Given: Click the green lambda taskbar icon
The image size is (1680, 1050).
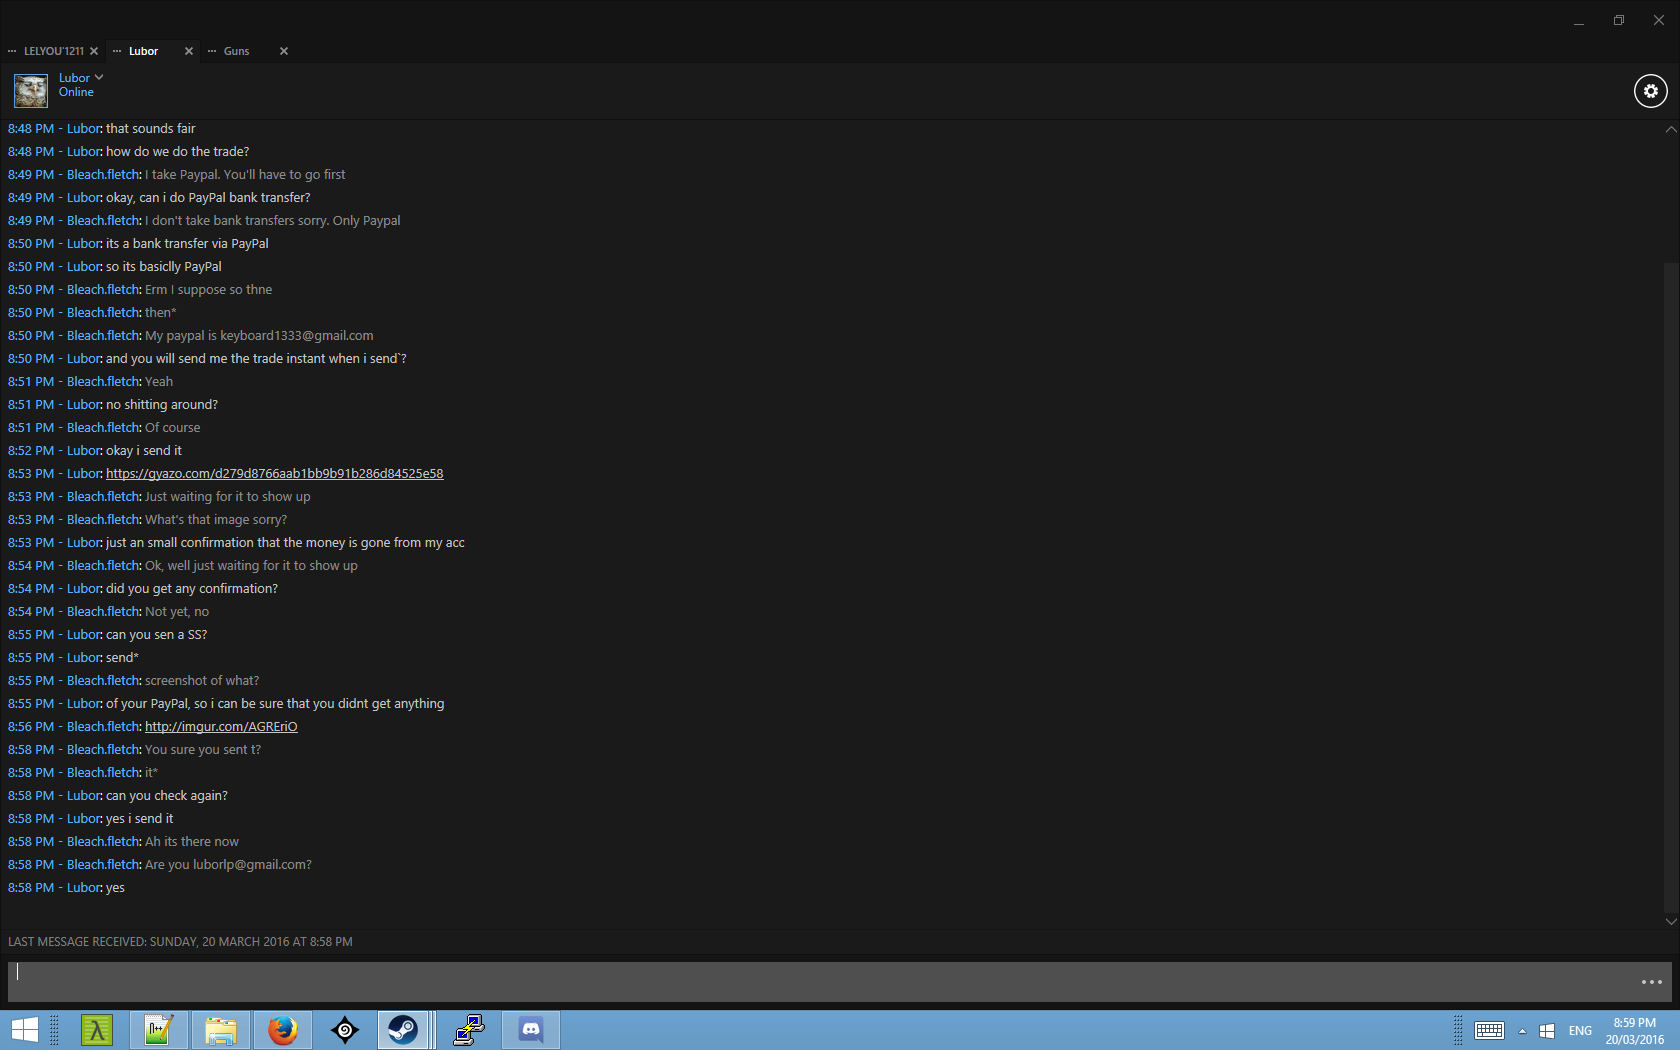Looking at the screenshot, I should [x=97, y=1029].
